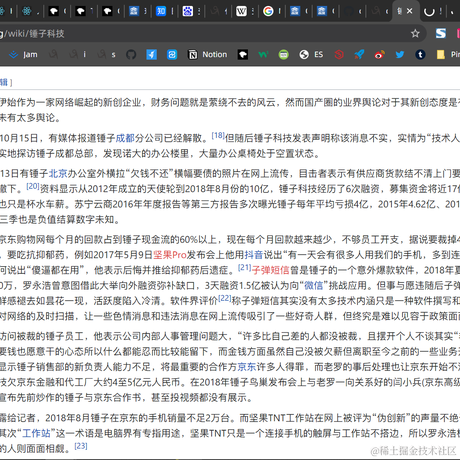The width and height of the screenshot is (460, 460).
Task: Open the Jam bookmark
Action: click(23, 54)
